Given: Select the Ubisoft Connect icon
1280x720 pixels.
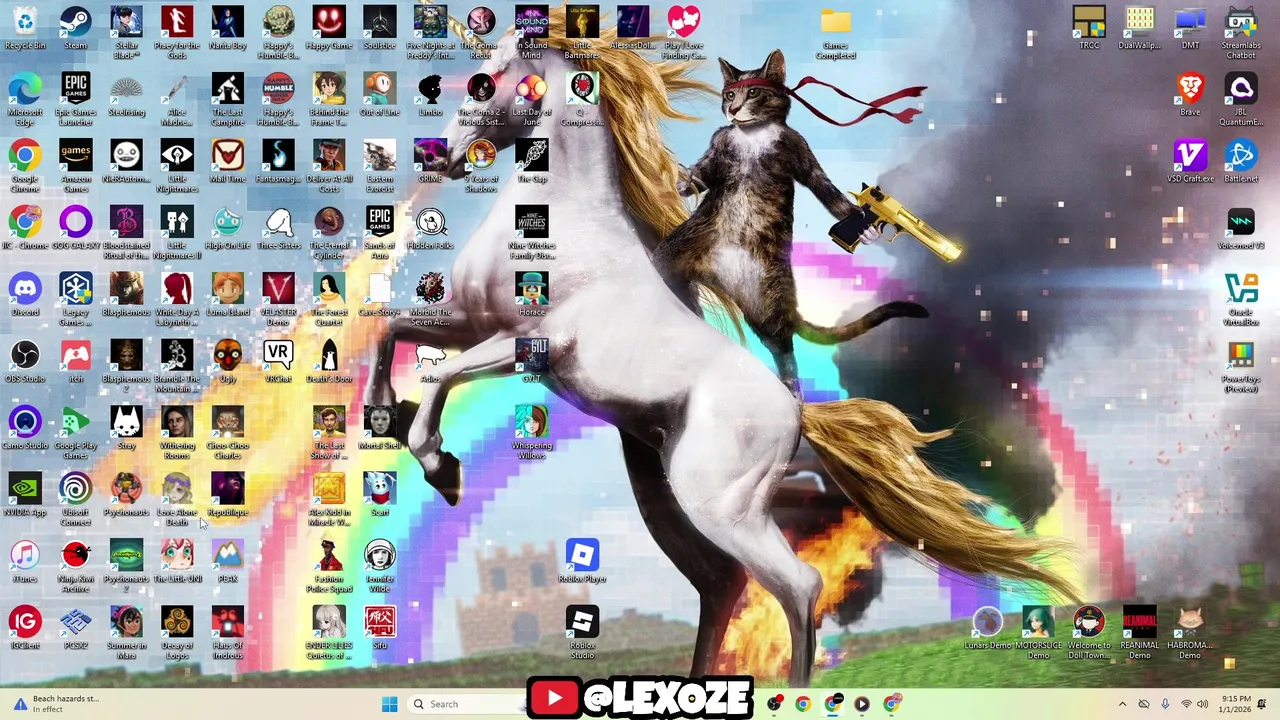Looking at the screenshot, I should pos(76,500).
